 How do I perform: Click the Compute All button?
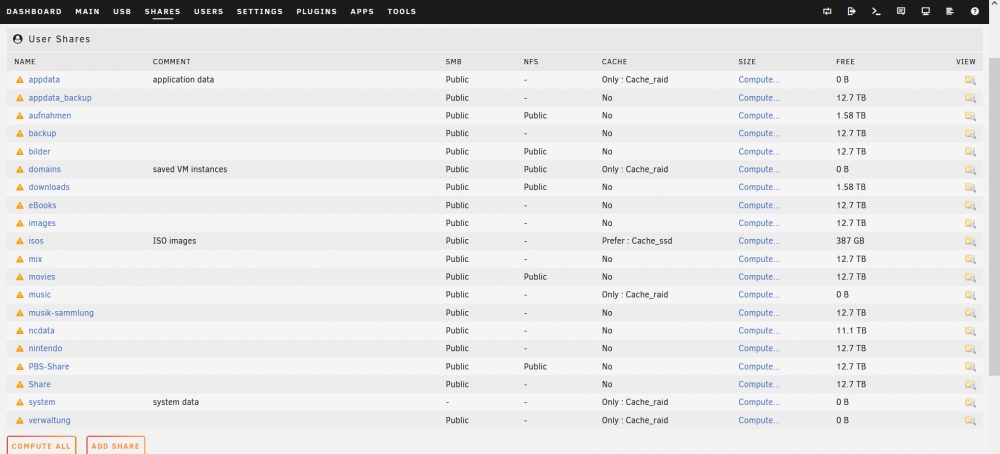41,446
